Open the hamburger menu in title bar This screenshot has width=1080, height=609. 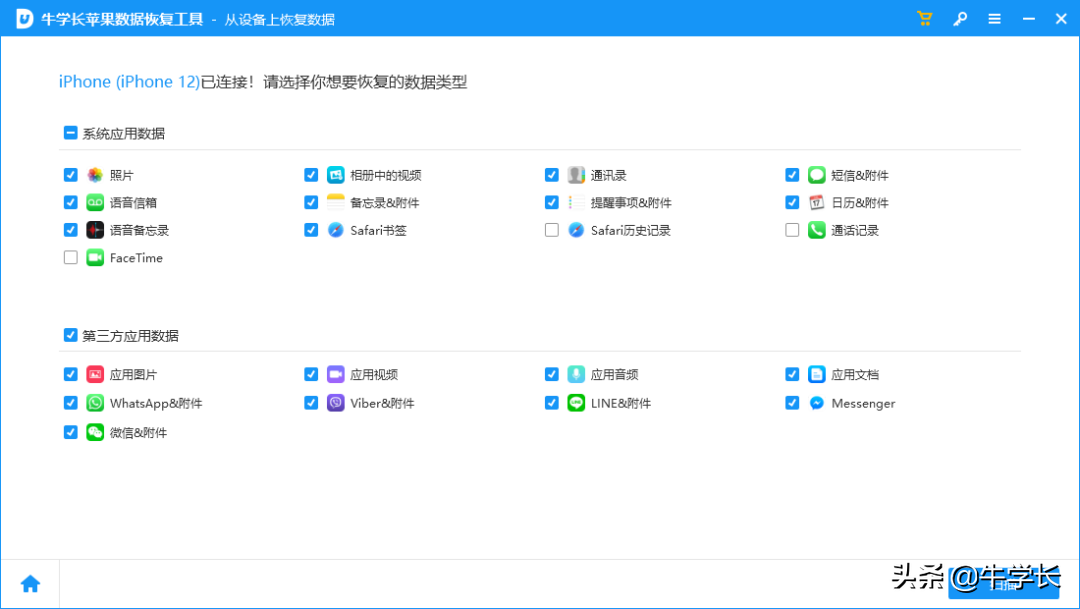(994, 19)
